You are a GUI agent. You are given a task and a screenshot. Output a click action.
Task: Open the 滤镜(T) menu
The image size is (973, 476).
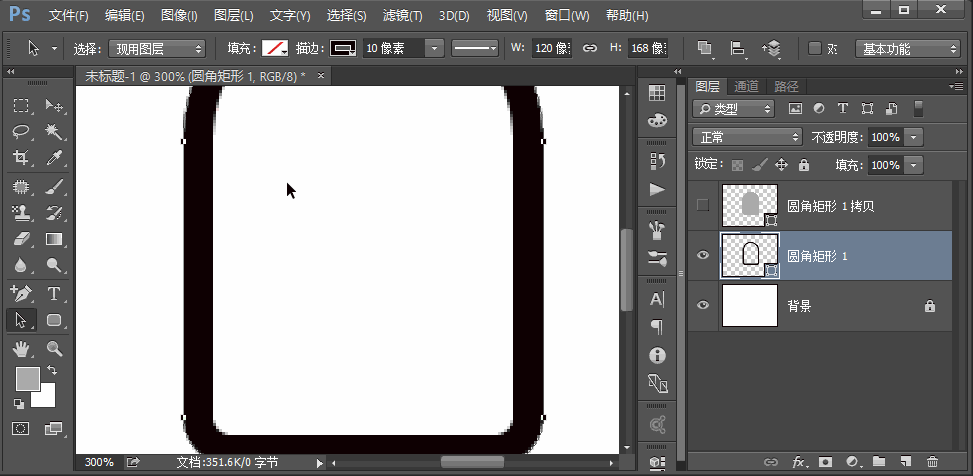[403, 16]
